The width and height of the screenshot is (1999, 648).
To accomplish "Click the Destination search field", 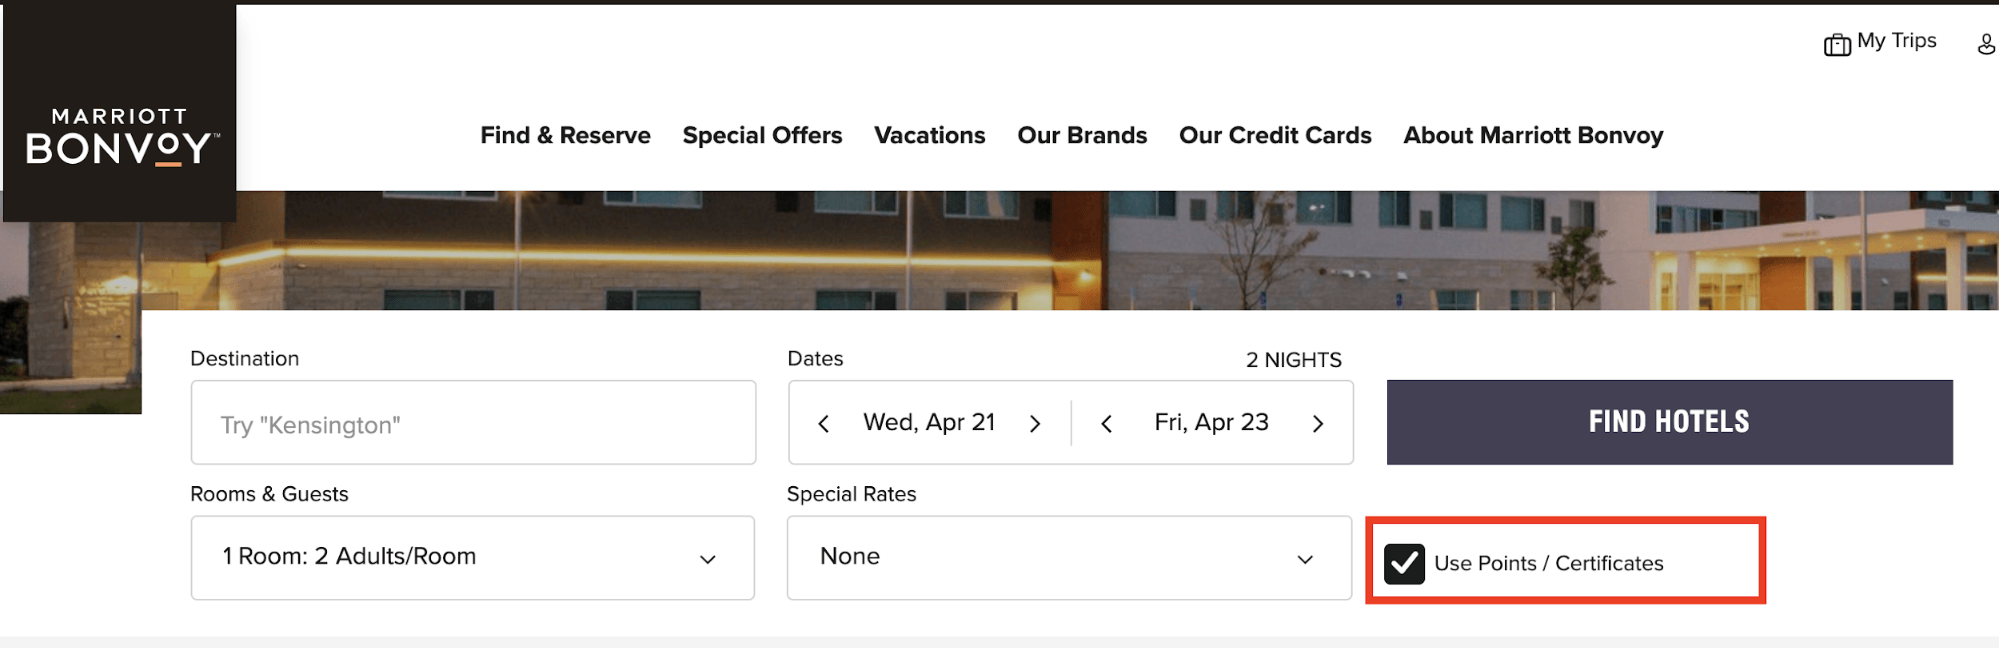I will (473, 424).
